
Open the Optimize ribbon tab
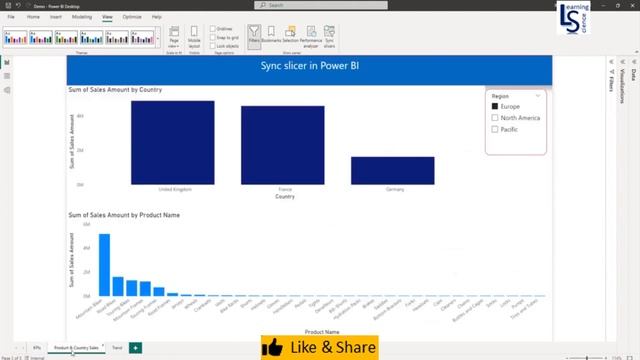coord(132,17)
